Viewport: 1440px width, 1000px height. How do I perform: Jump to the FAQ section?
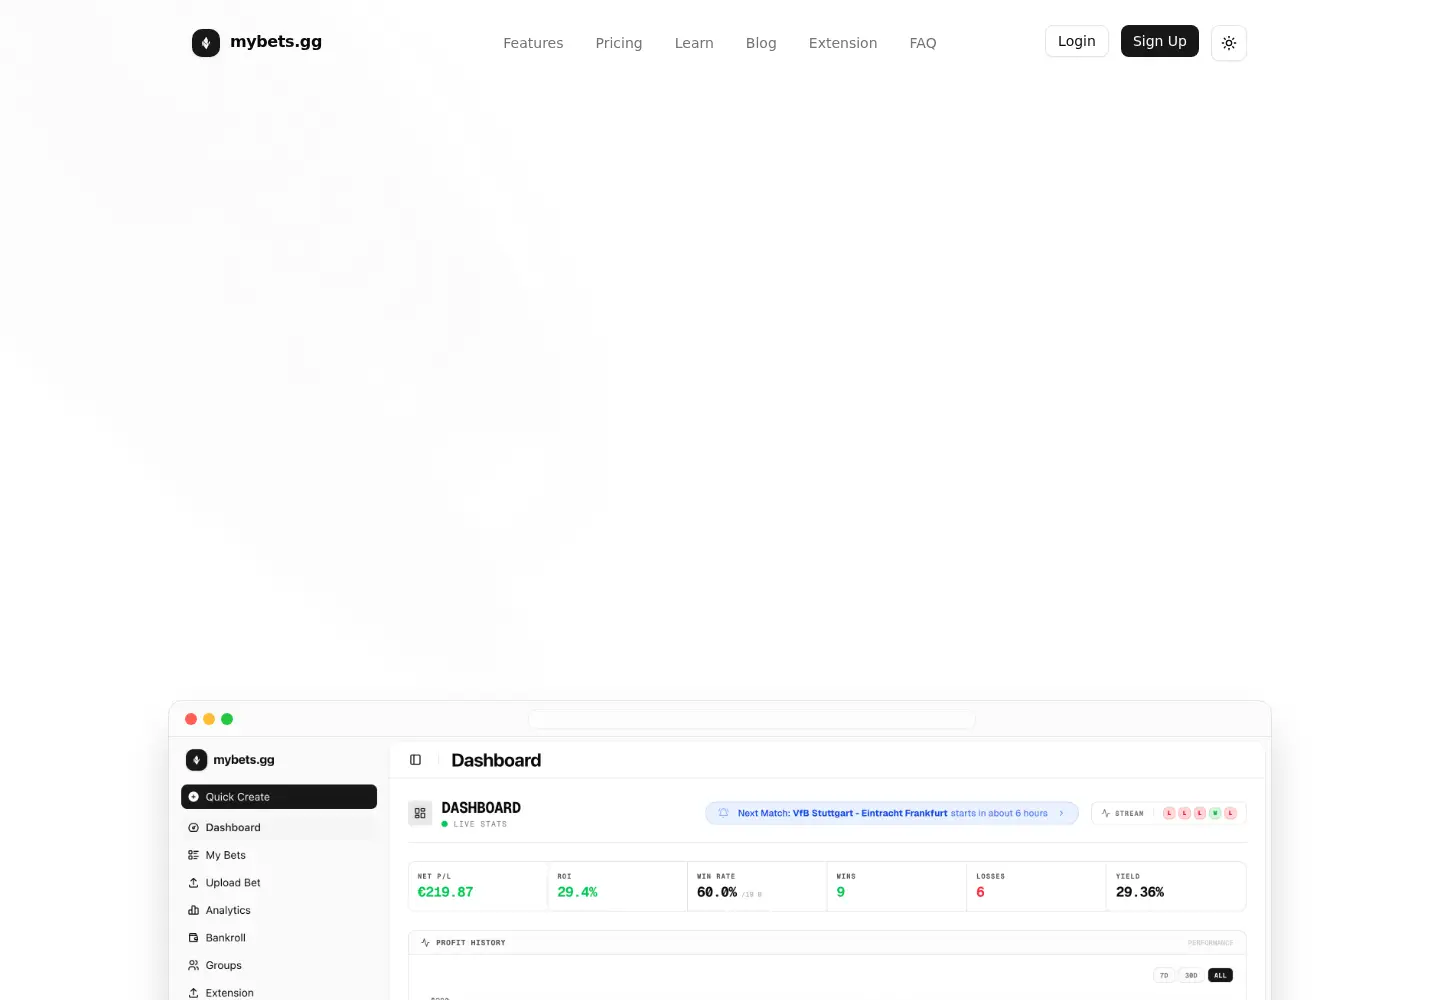click(923, 43)
